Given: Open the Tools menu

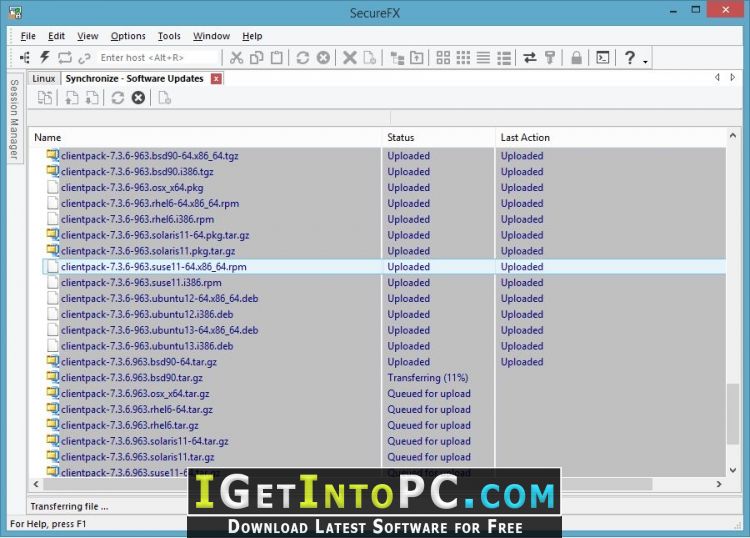Looking at the screenshot, I should click(x=169, y=36).
